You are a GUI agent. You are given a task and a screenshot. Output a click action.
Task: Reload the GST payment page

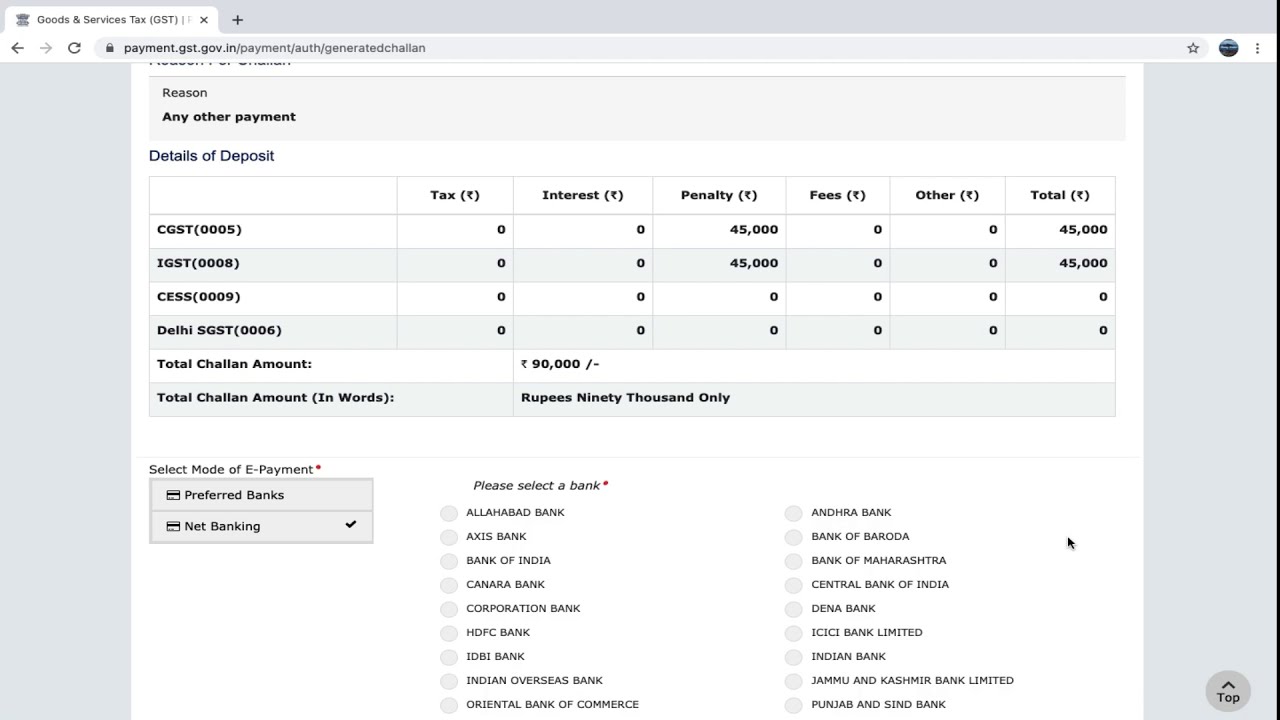coord(74,48)
